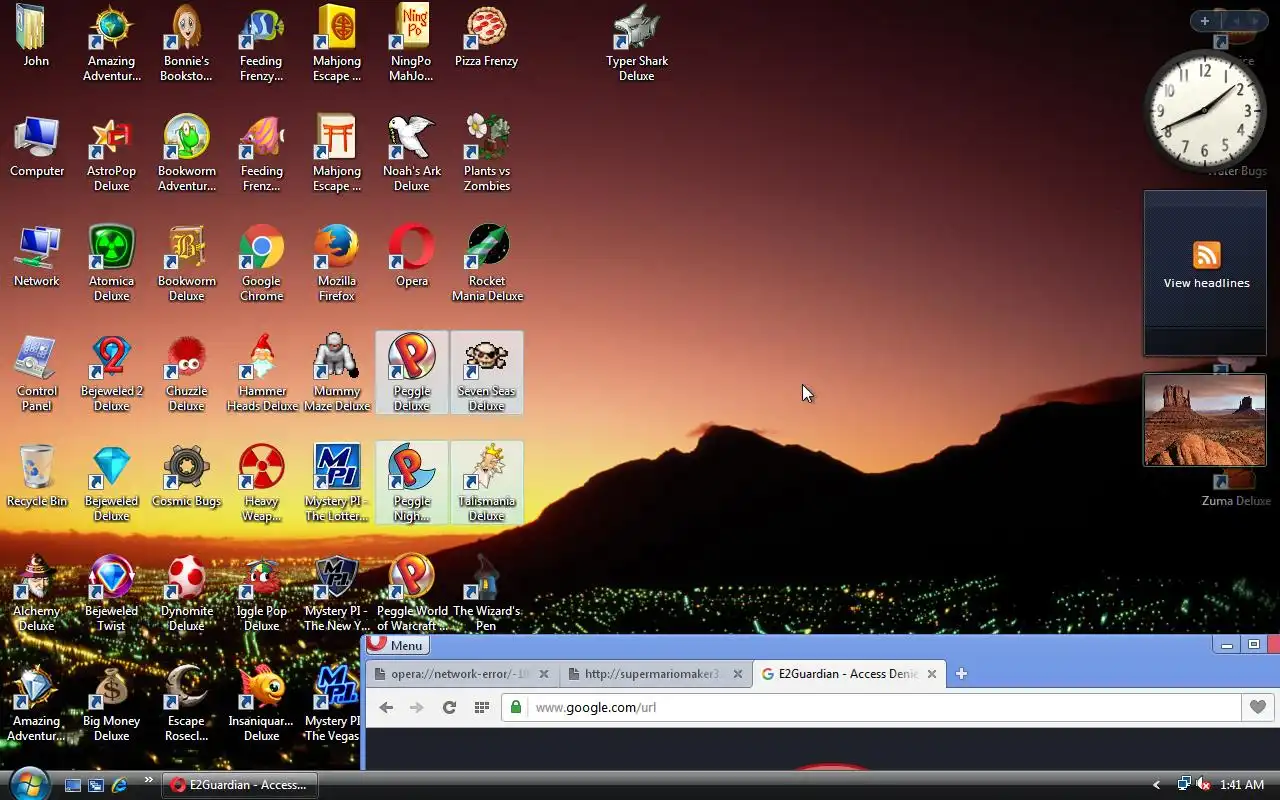Launch Typer Shark Deluxe shortcut

pos(637,43)
